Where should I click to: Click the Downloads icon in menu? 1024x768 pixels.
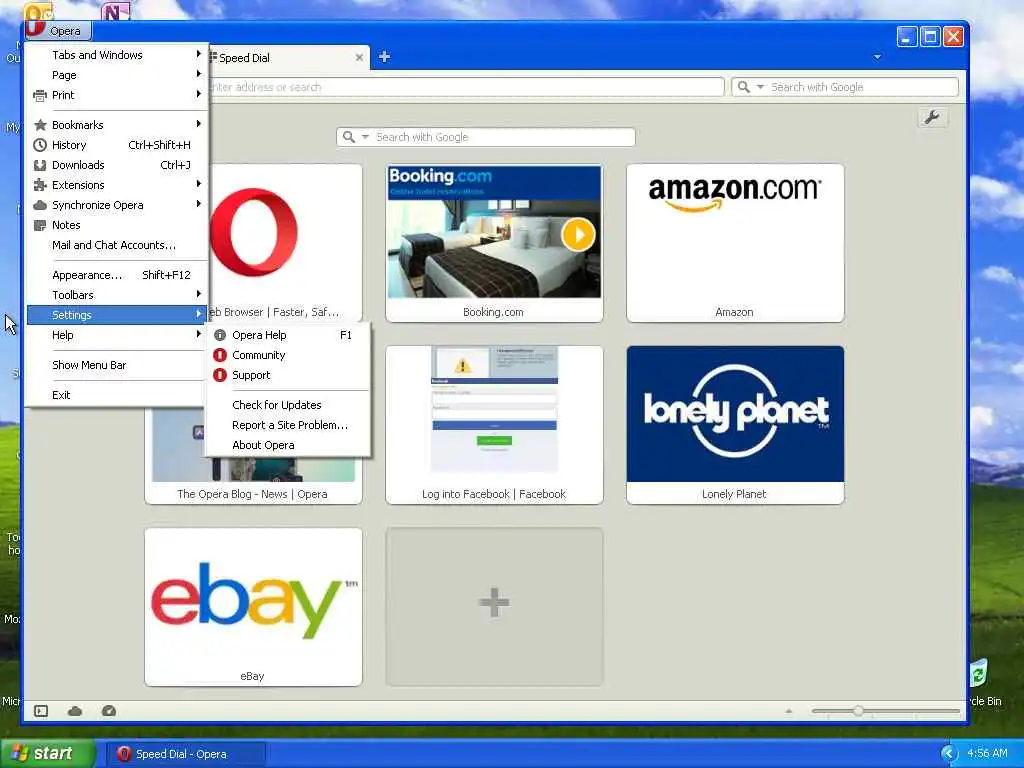point(40,165)
